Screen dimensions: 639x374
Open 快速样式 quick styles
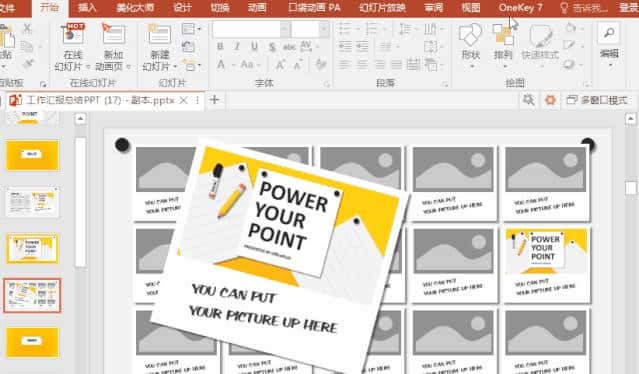coord(540,46)
